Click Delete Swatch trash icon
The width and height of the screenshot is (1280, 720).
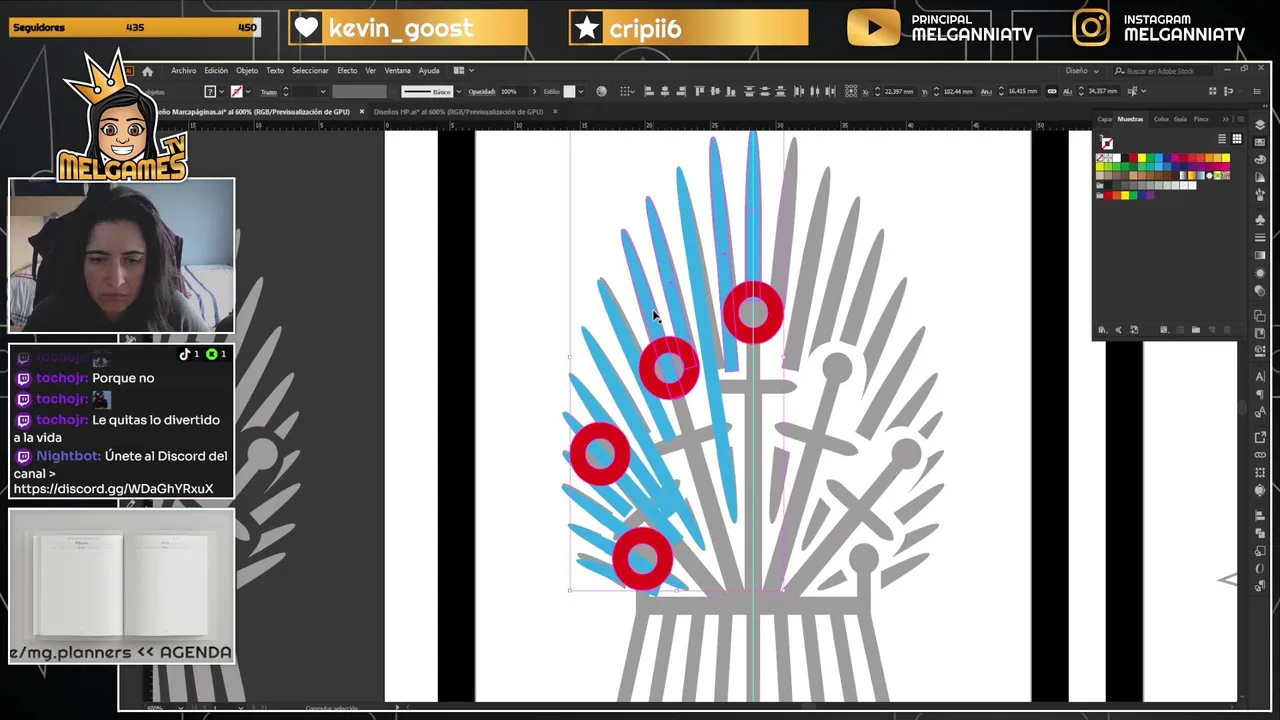(1227, 329)
